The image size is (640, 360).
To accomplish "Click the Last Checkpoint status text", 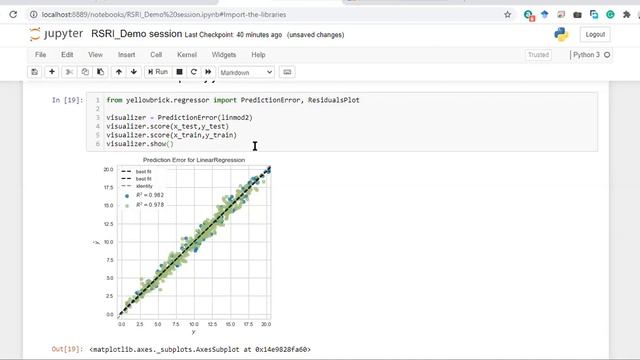I will (233, 35).
